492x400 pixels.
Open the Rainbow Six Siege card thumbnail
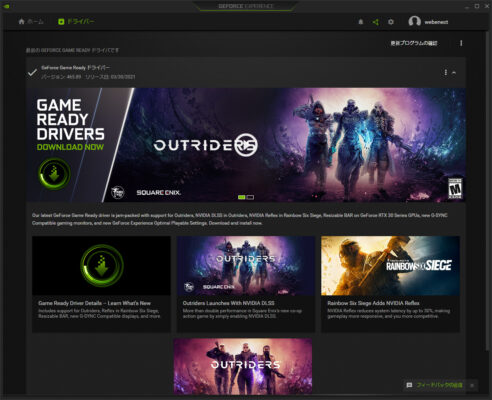pyautogui.click(x=390, y=266)
